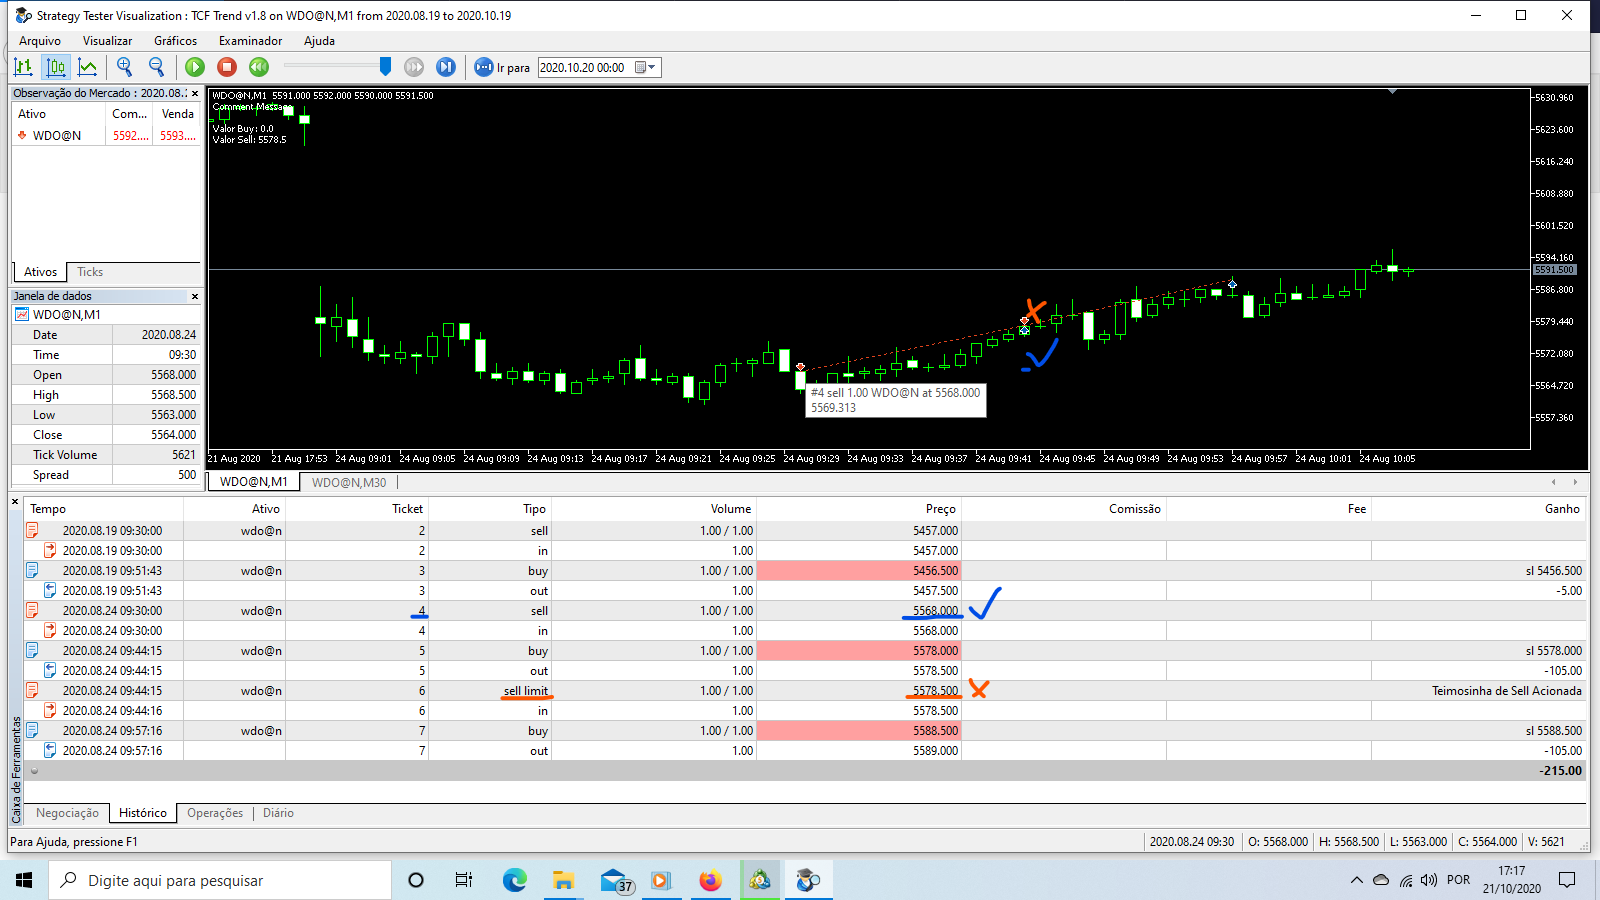
Task: Open the Examinador menu
Action: click(x=250, y=41)
